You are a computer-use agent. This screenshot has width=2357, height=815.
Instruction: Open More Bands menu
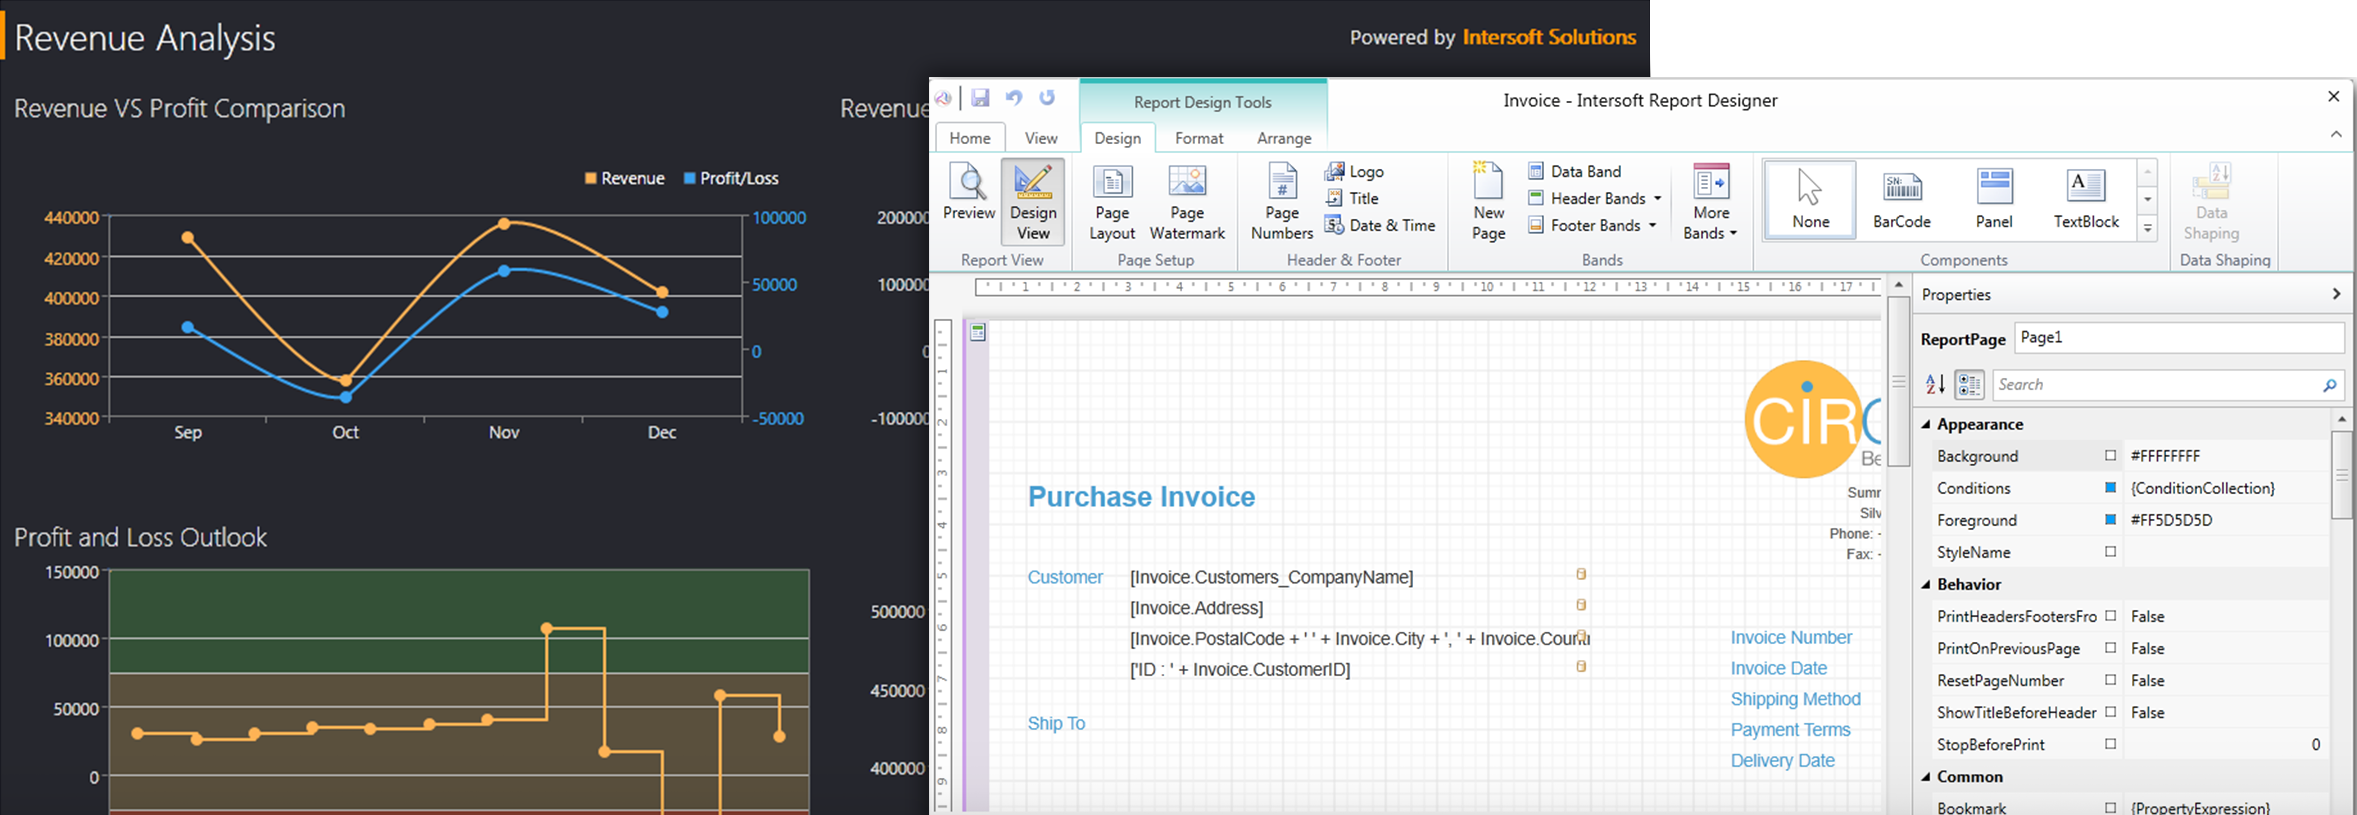coord(1710,203)
